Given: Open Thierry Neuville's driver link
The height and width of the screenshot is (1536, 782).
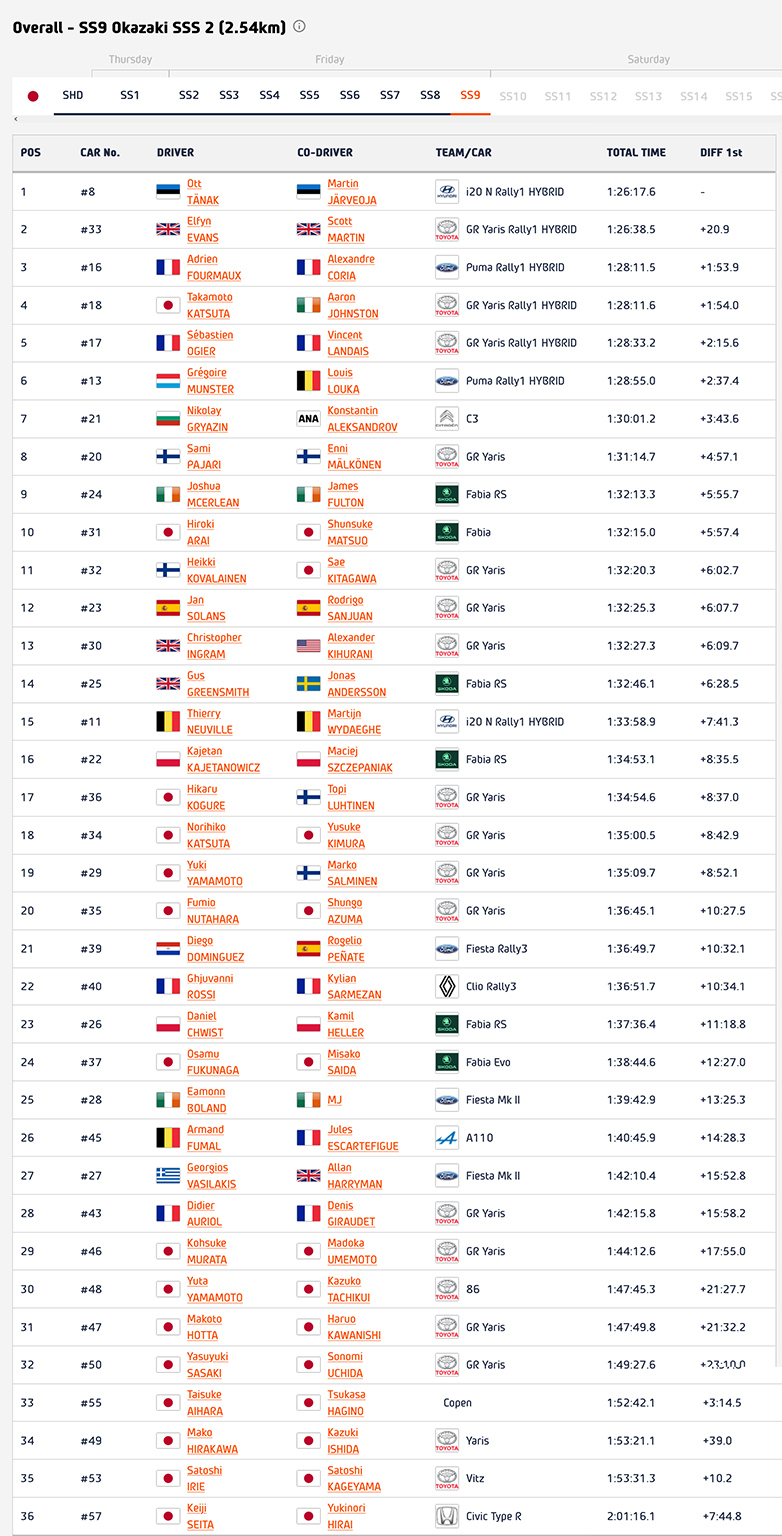Looking at the screenshot, I should 204,722.
